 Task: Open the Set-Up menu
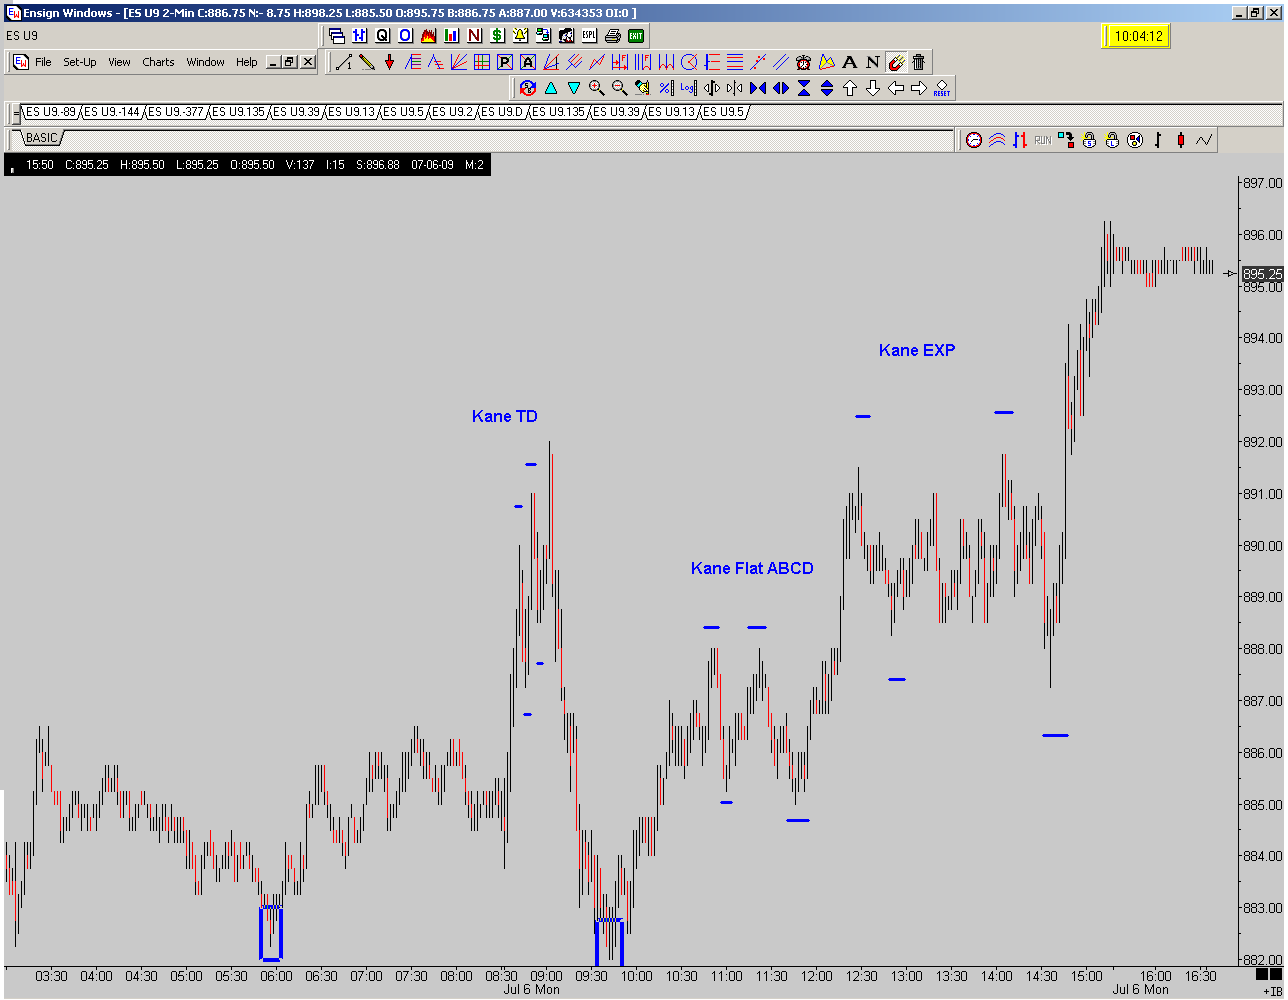[80, 62]
